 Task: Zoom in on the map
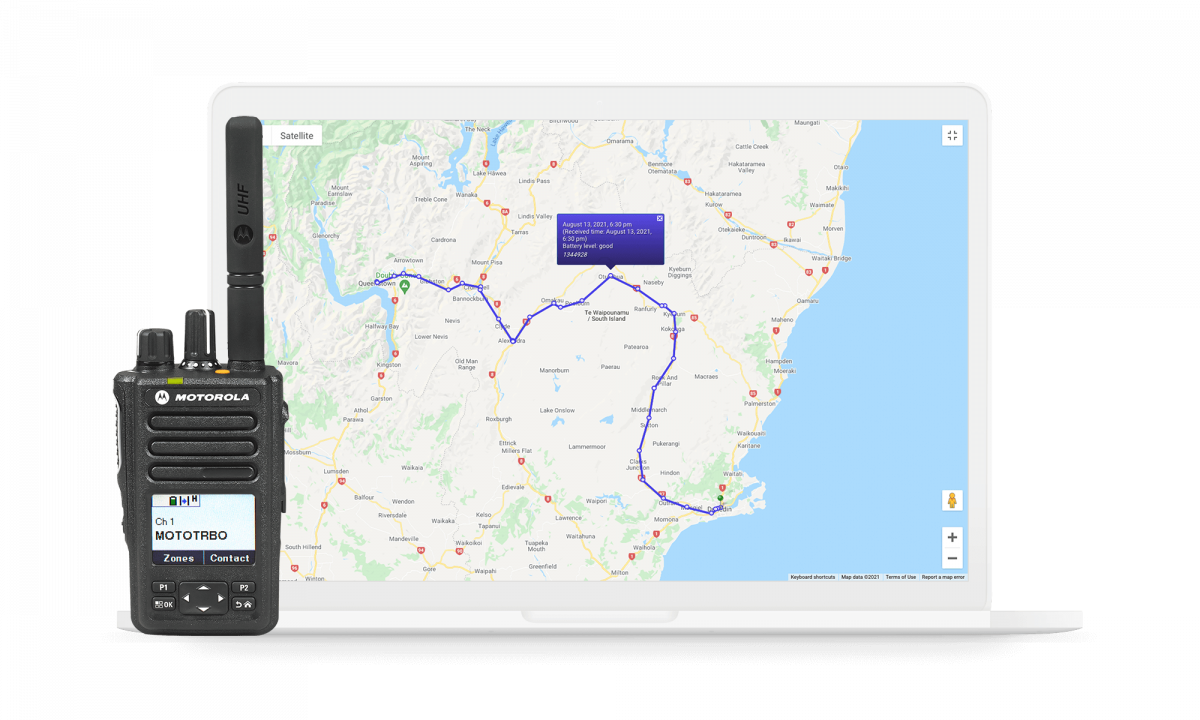click(952, 537)
